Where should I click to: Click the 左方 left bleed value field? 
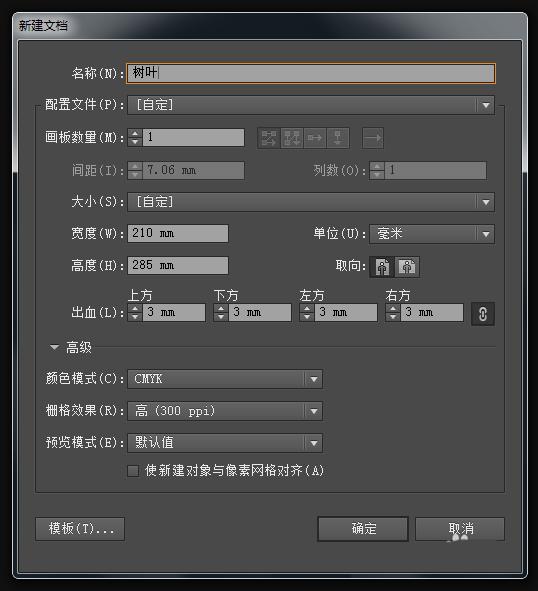[346, 312]
